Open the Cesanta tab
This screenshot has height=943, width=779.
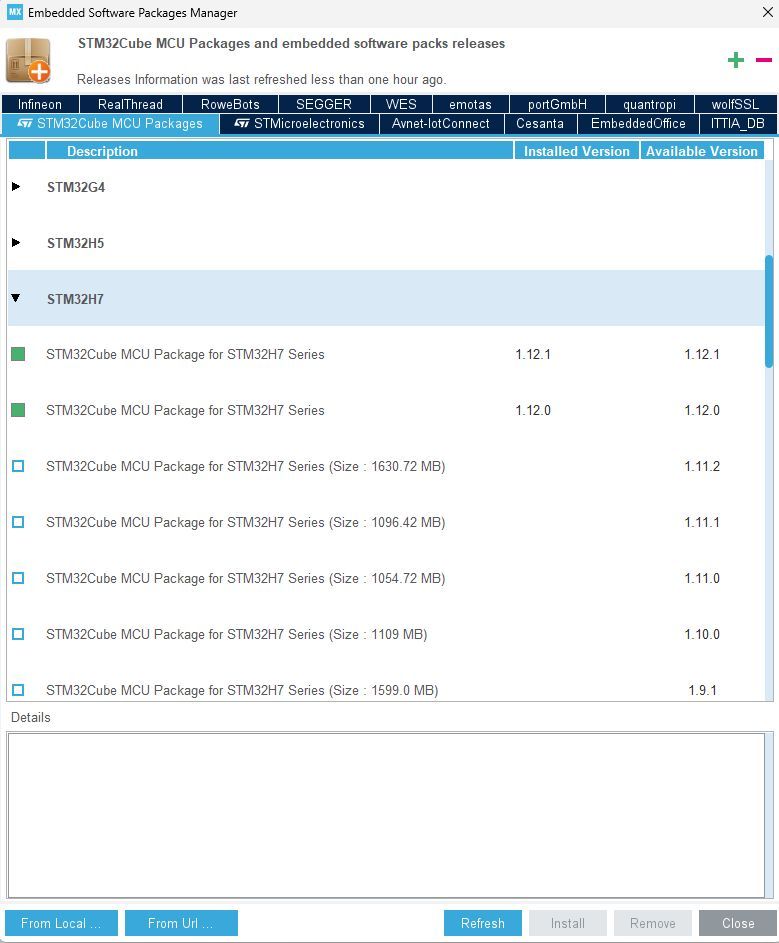tap(540, 123)
